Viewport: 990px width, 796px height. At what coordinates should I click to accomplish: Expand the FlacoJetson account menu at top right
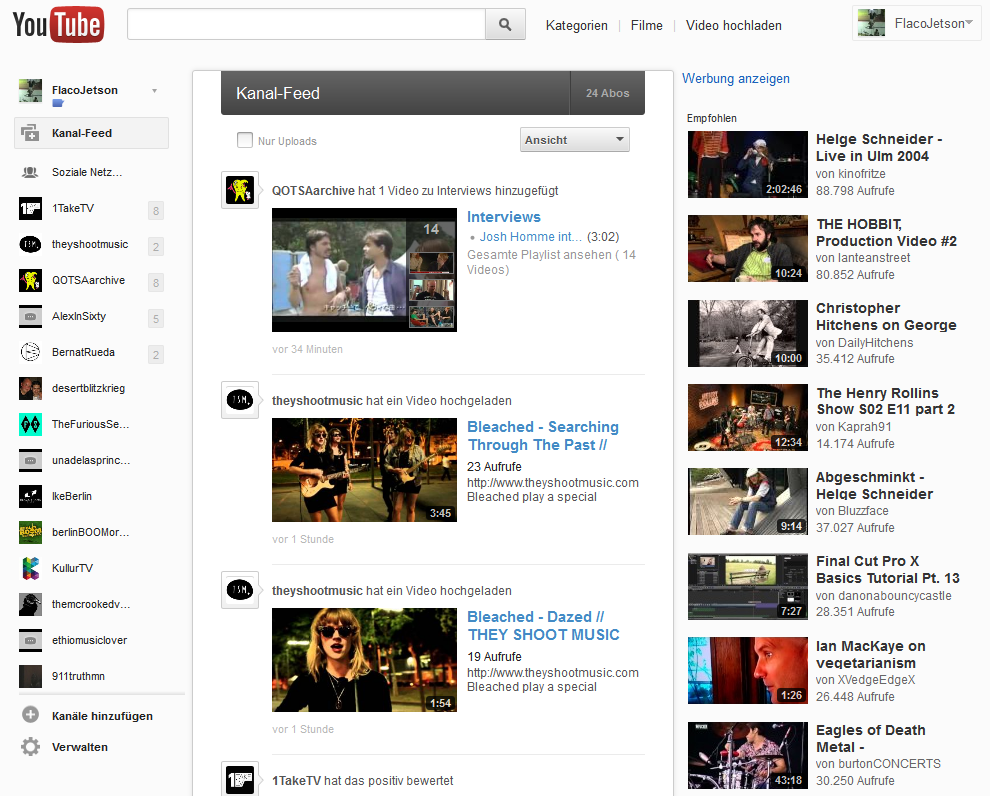[x=917, y=24]
